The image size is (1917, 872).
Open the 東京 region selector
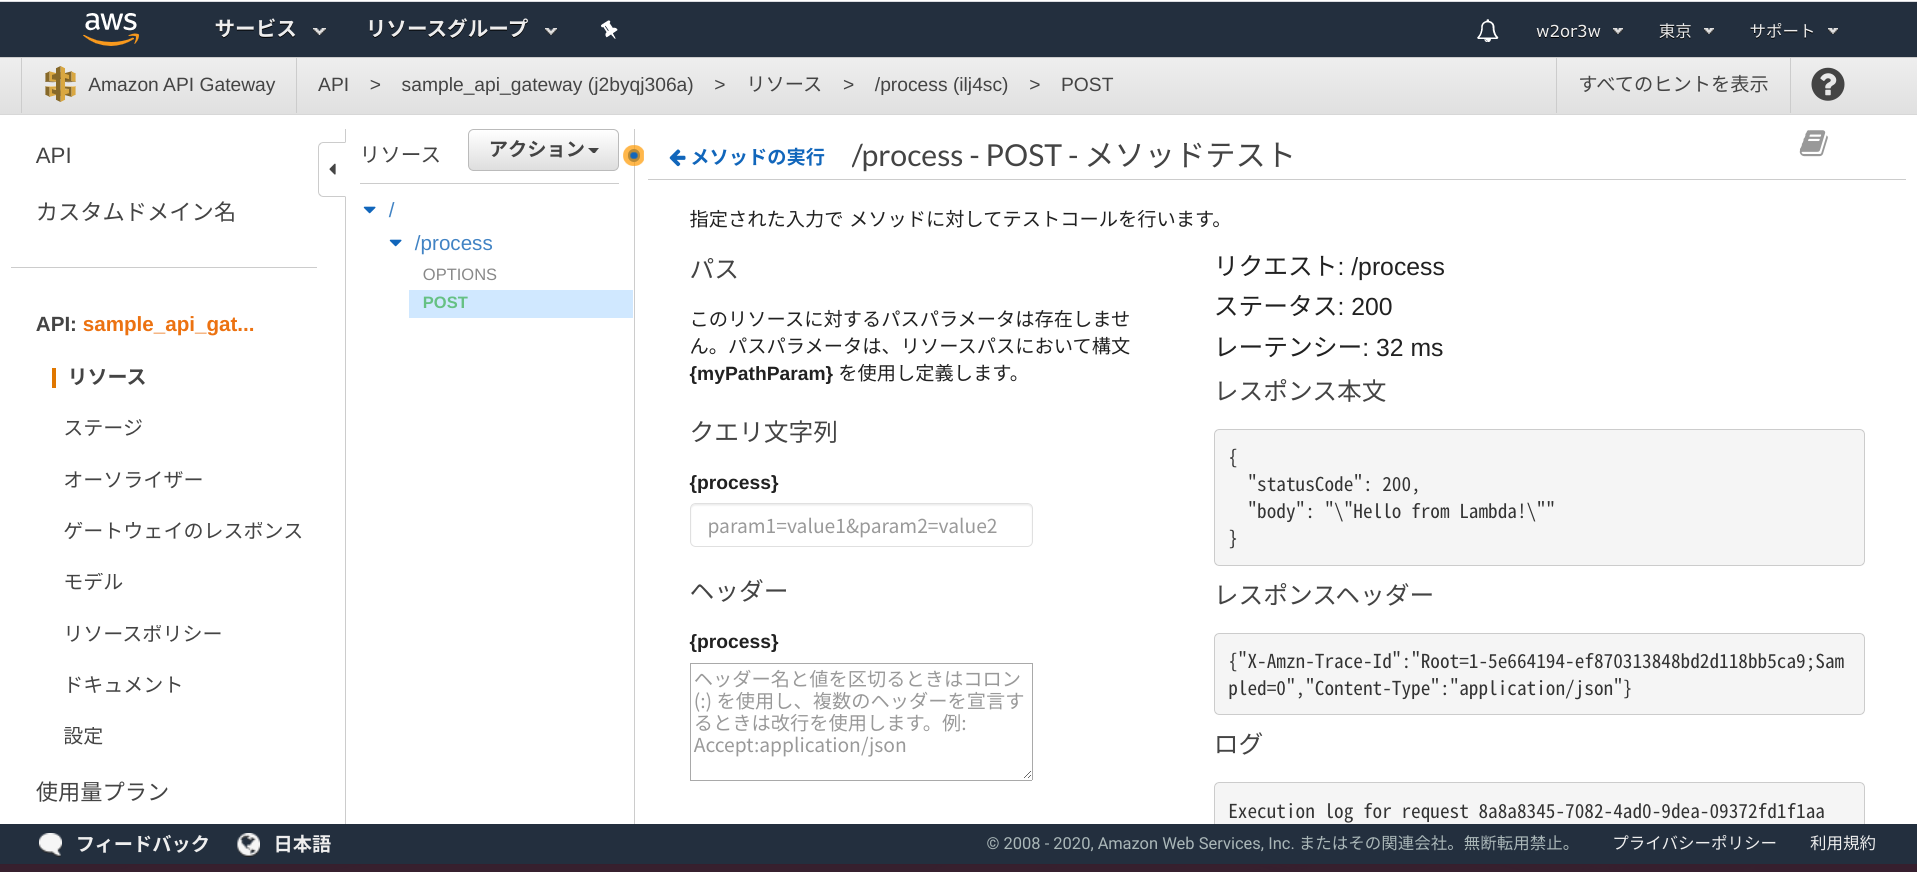point(1686,31)
